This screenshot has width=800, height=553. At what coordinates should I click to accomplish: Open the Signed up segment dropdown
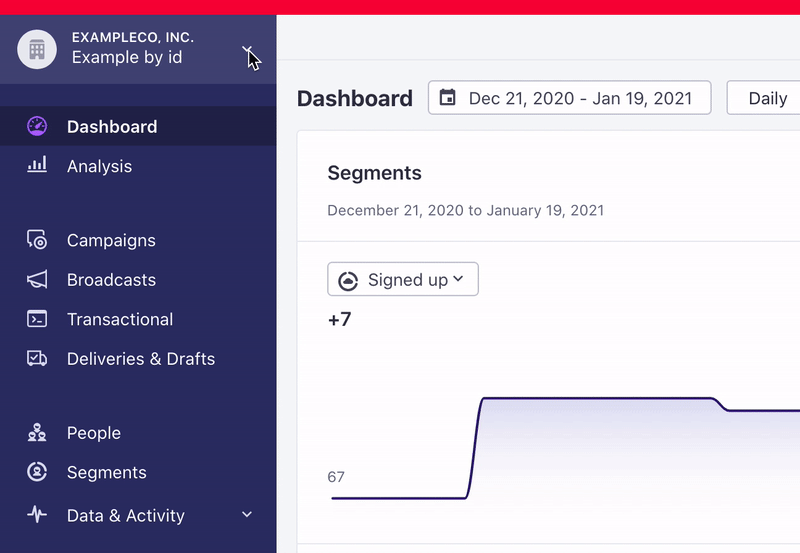(403, 280)
